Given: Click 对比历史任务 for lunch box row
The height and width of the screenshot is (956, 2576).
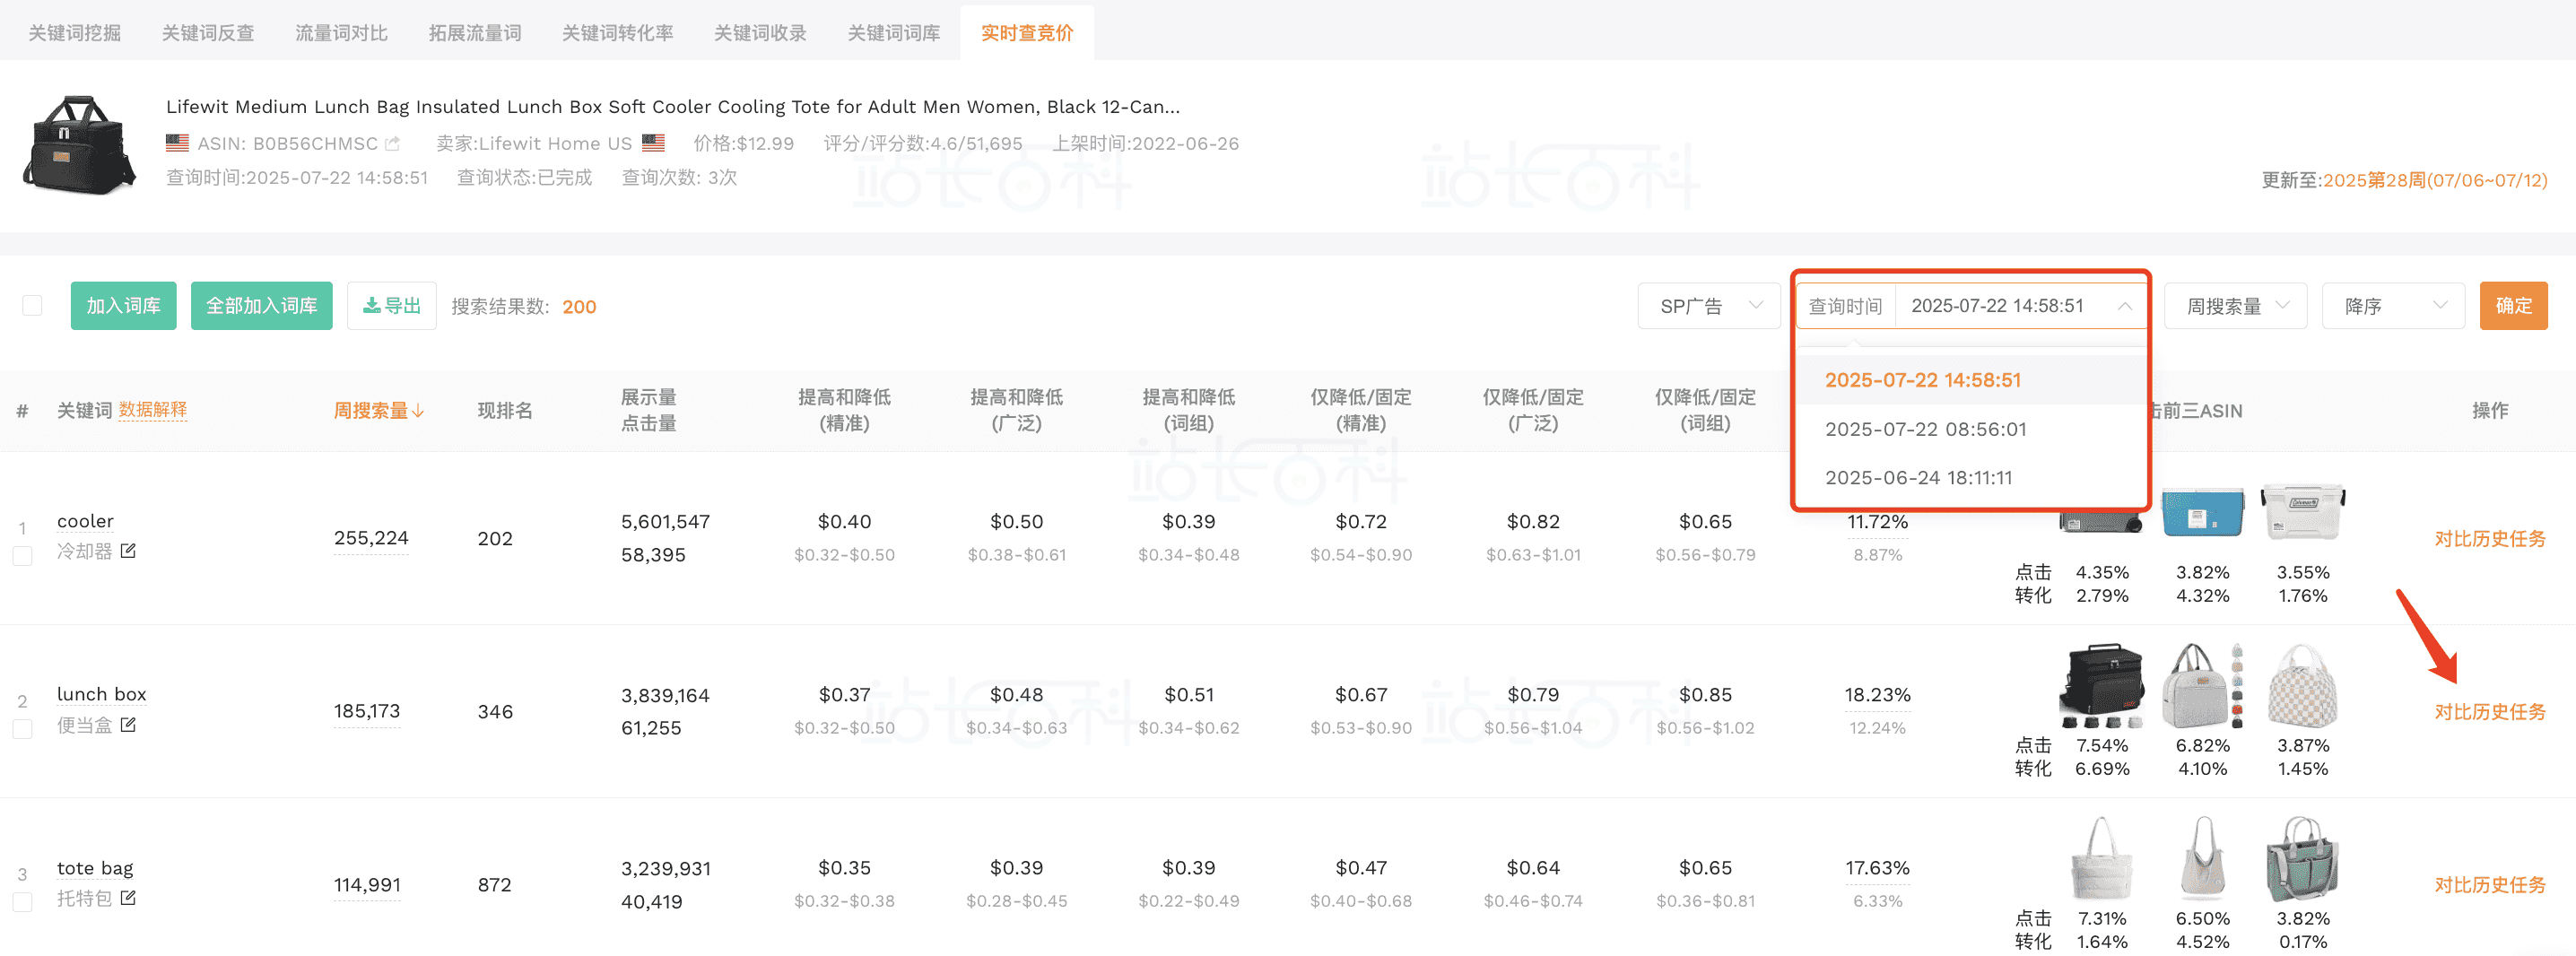Looking at the screenshot, I should [2490, 712].
